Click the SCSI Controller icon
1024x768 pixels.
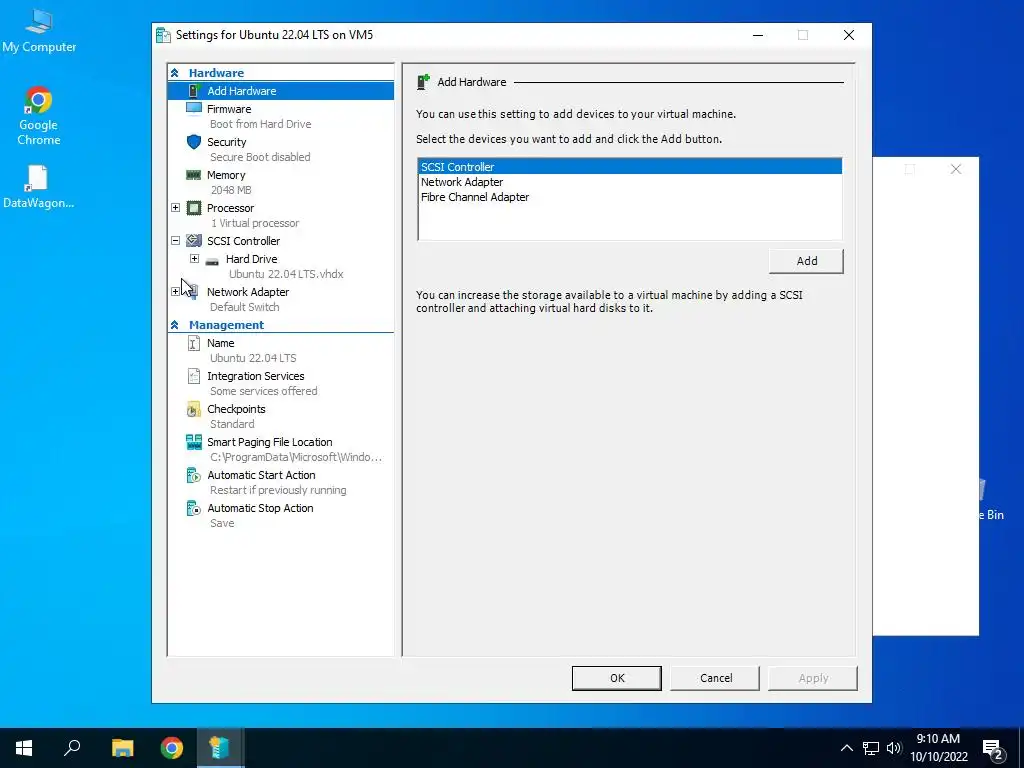(x=194, y=240)
